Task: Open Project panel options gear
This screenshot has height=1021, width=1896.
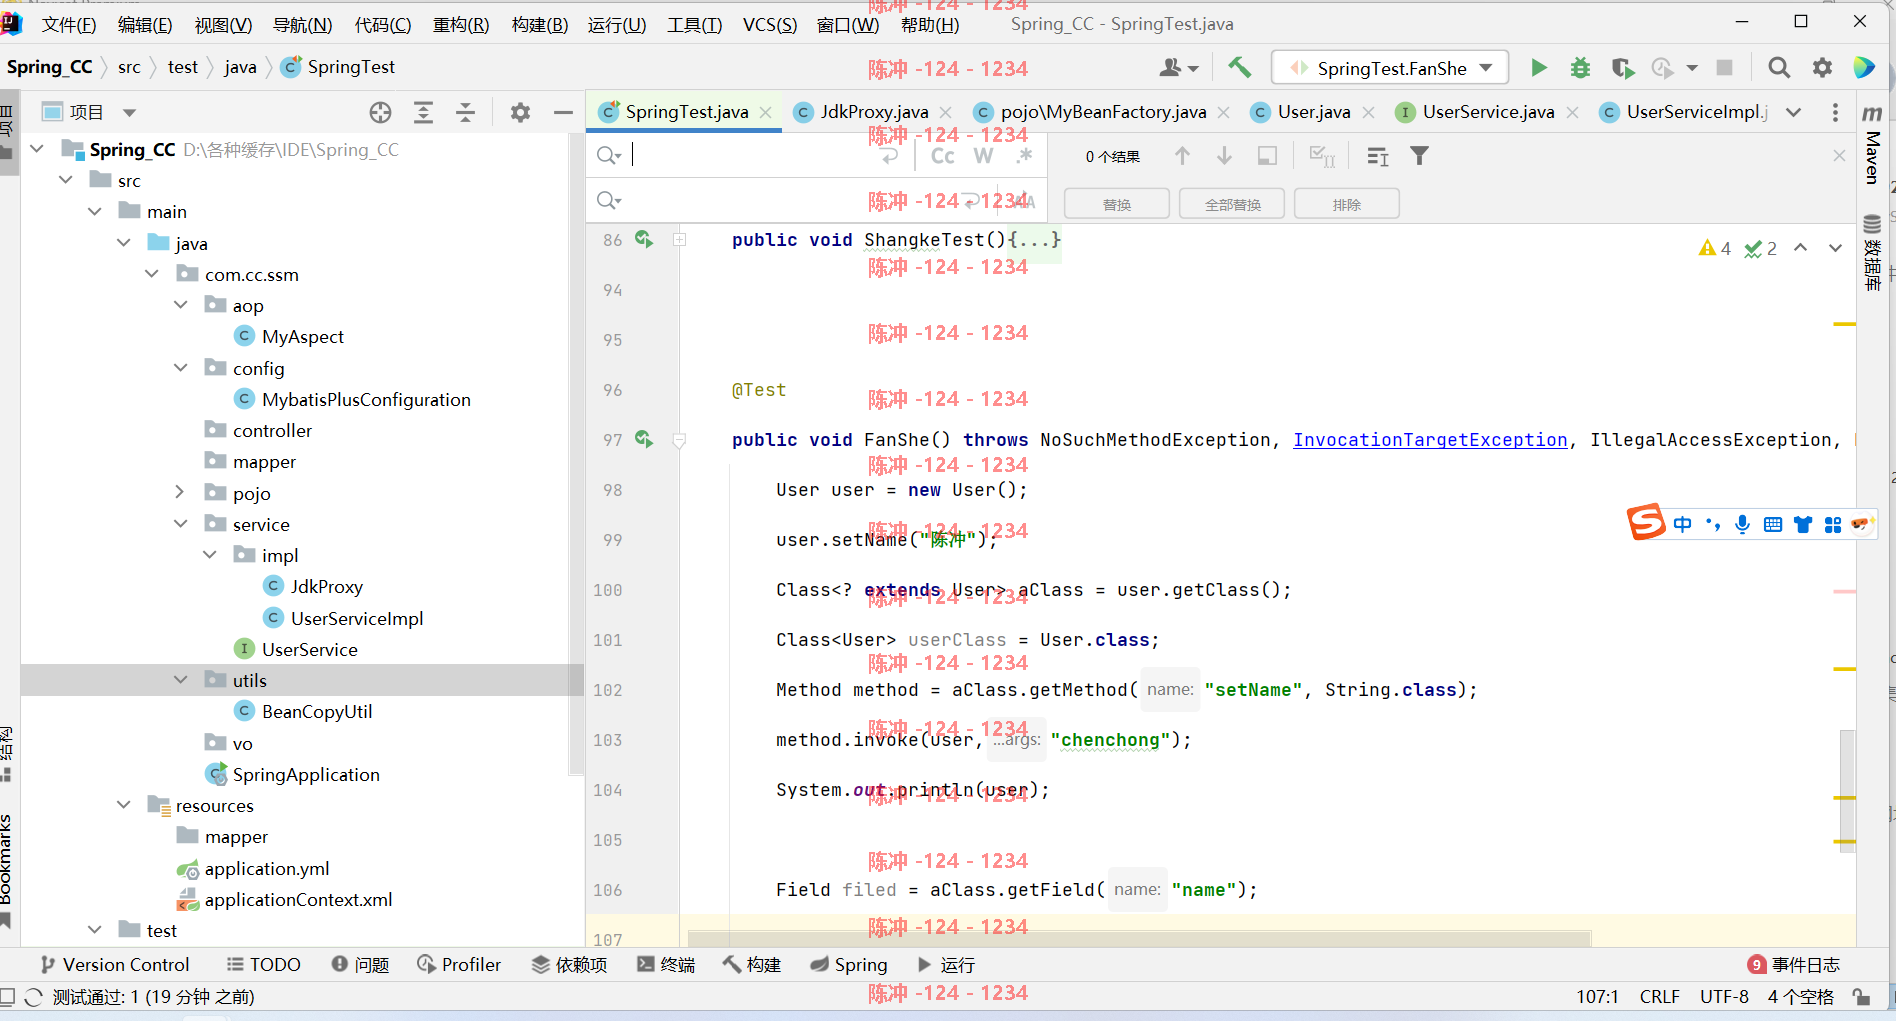Action: point(520,112)
